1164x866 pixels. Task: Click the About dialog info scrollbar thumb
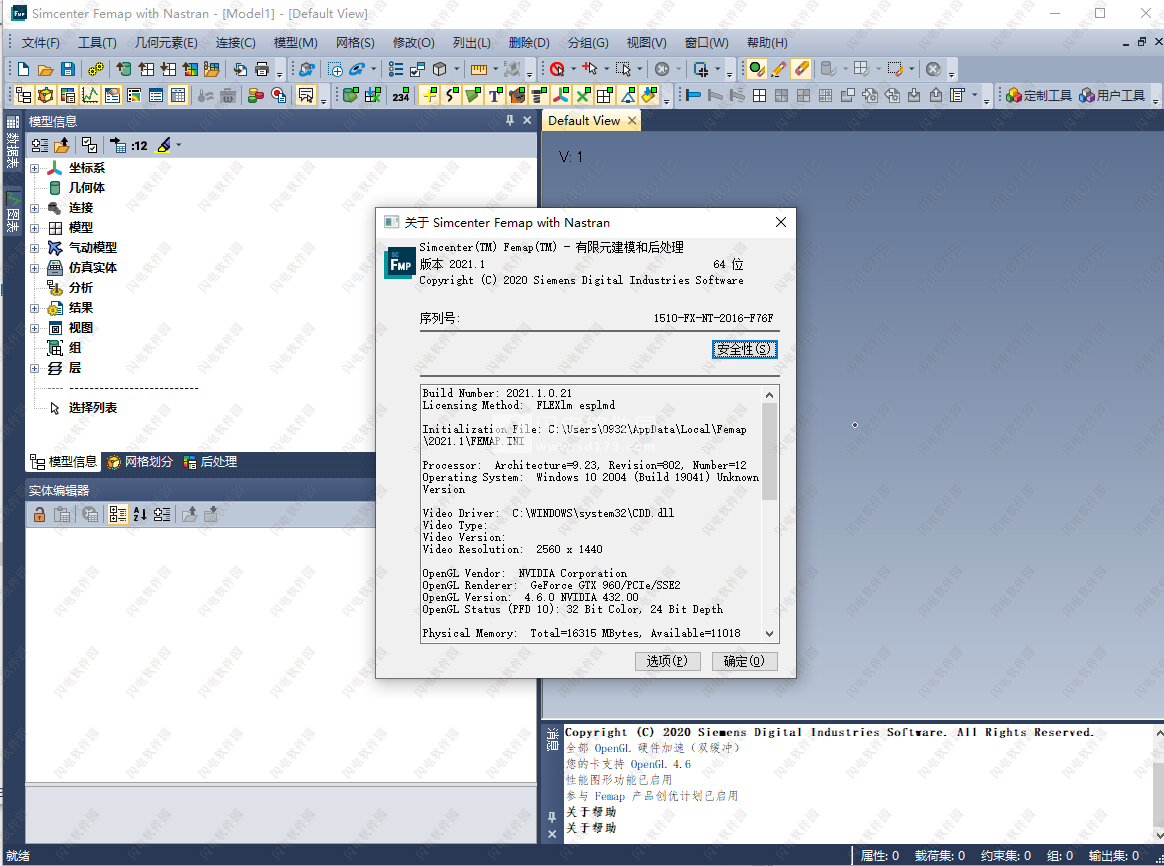[x=770, y=451]
